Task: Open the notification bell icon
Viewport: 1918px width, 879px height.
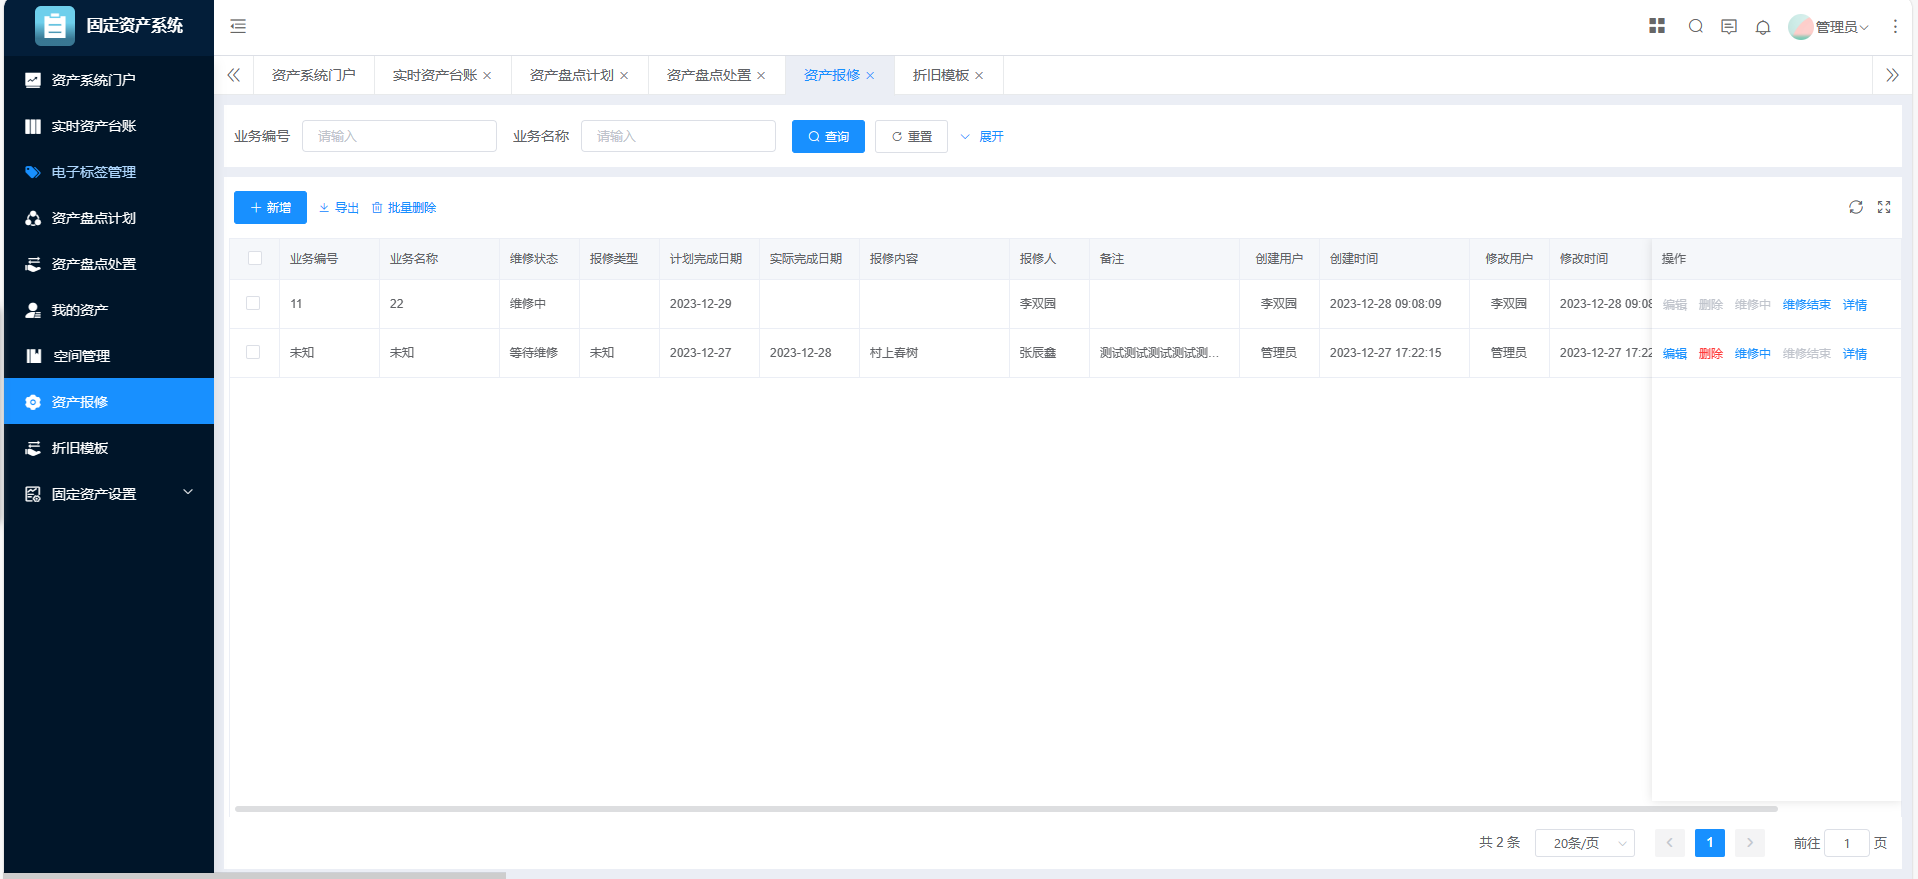Action: pos(1763,27)
